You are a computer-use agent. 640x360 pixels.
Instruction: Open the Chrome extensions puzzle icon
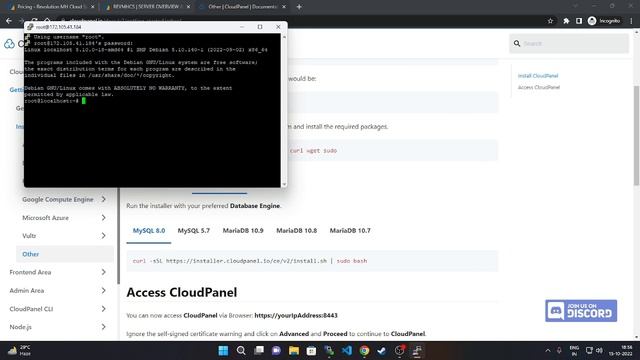tap(566, 21)
